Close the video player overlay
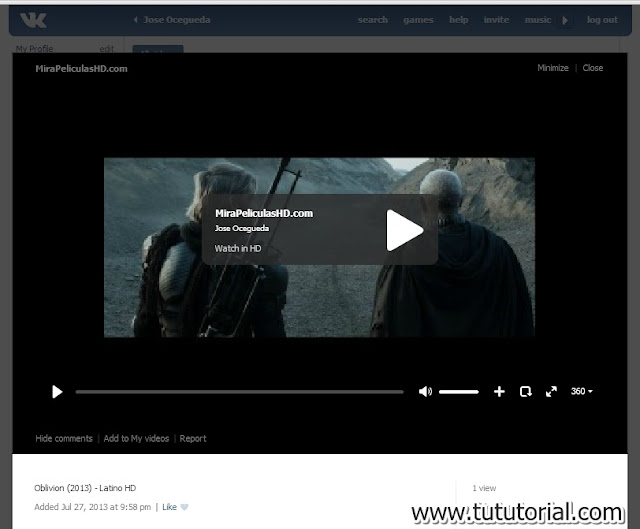 tap(593, 68)
